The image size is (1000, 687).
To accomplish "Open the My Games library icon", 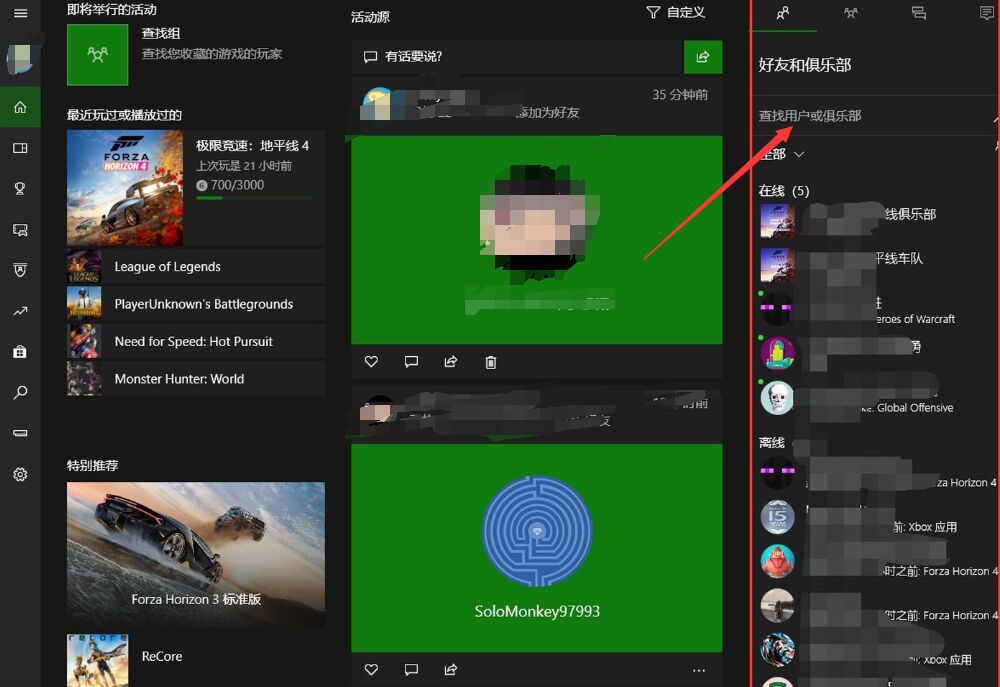I will 20,148.
